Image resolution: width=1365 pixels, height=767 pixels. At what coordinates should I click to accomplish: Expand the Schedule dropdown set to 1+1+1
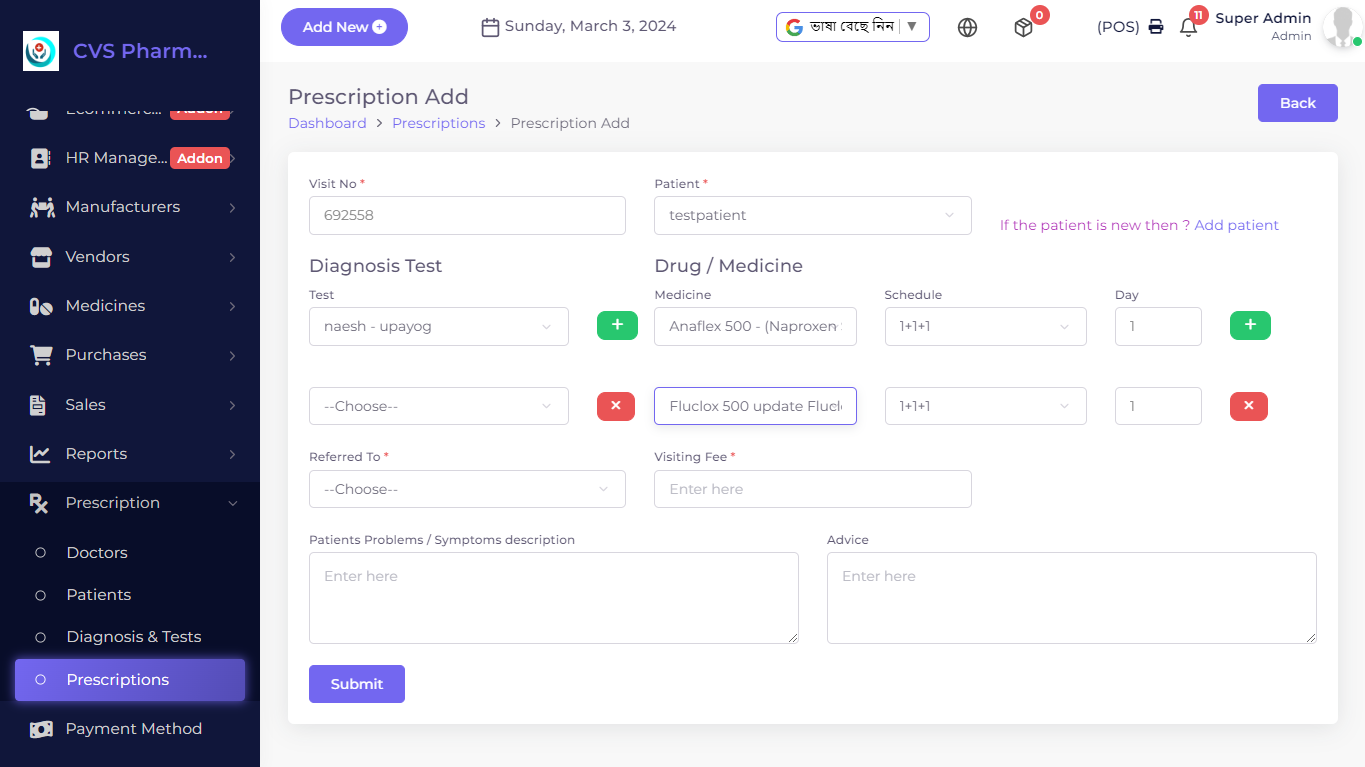(x=985, y=326)
